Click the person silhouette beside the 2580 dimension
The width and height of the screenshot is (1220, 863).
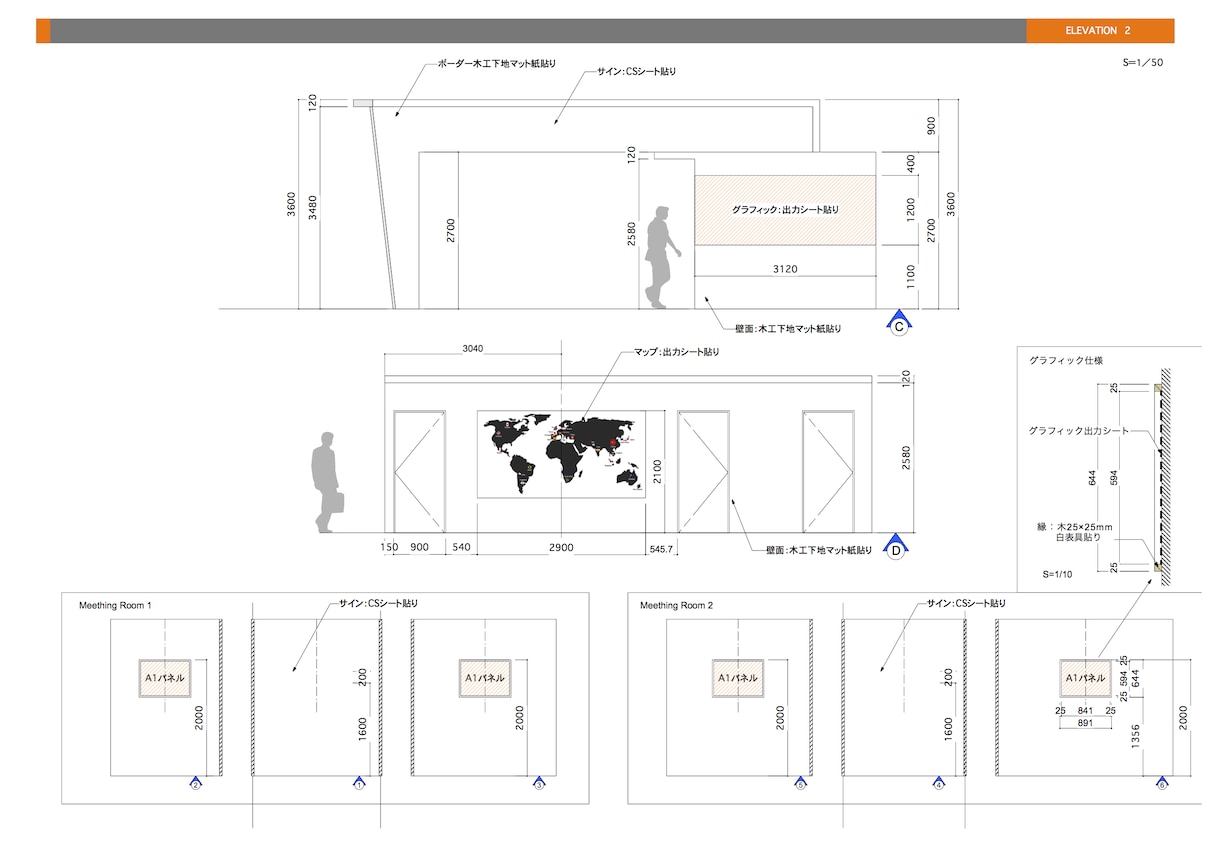[x=662, y=256]
